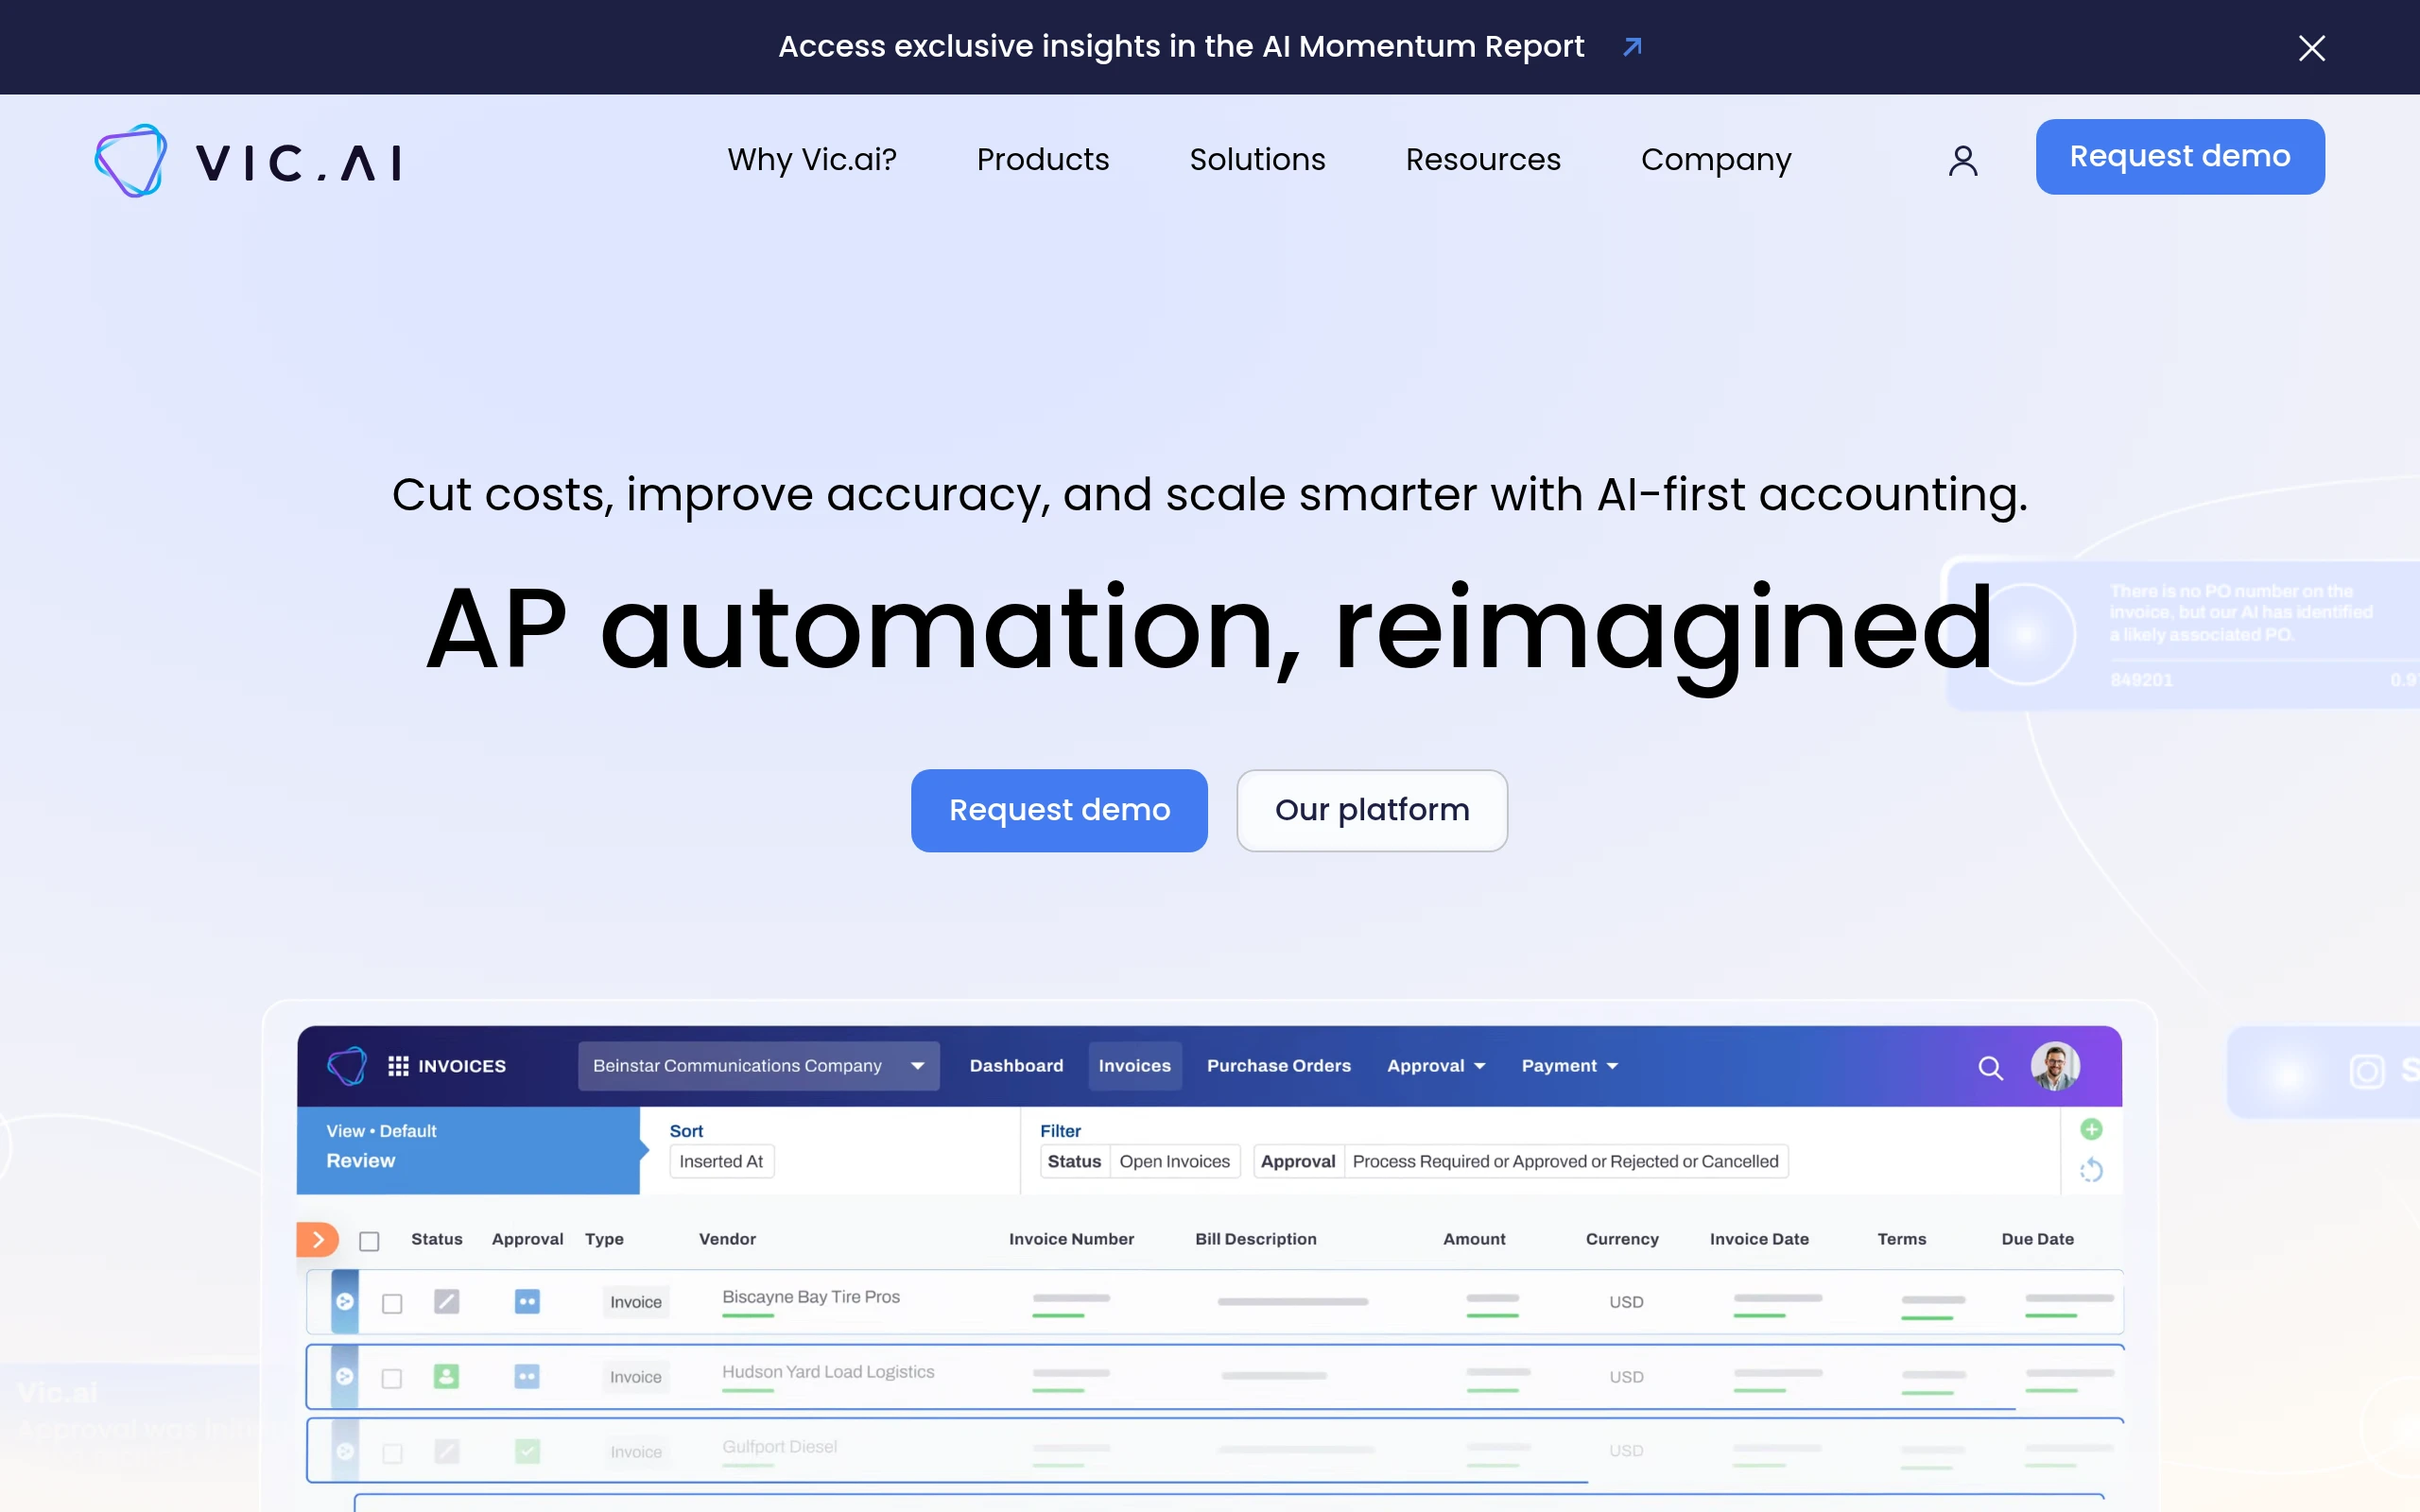Open the apps grid icon beside INVOICES
The height and width of the screenshot is (1512, 2420).
click(398, 1066)
